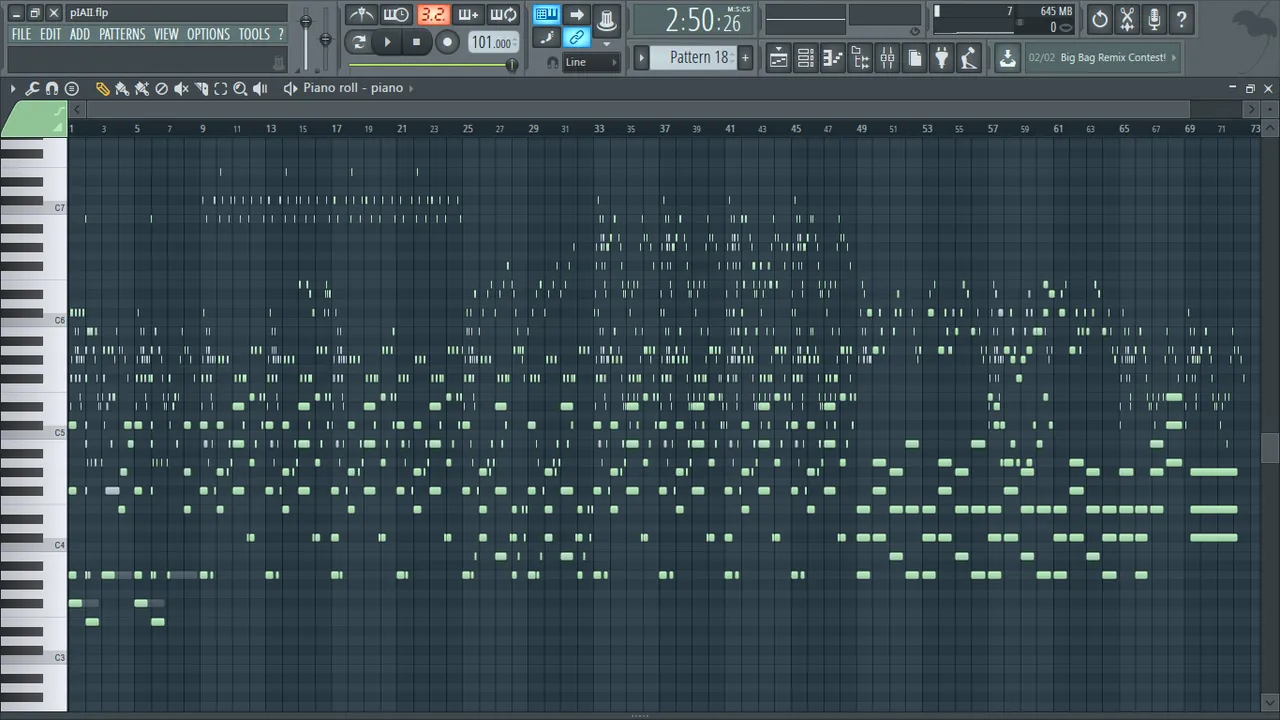
Task: Open the Line snap dropdown
Action: [x=591, y=62]
